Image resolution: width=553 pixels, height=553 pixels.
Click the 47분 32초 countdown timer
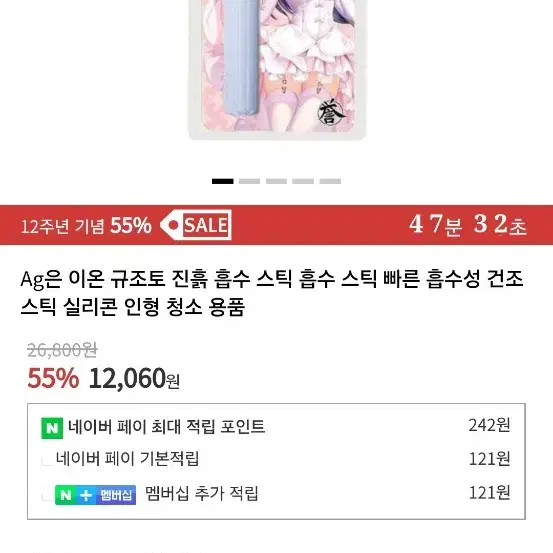pyautogui.click(x=468, y=225)
